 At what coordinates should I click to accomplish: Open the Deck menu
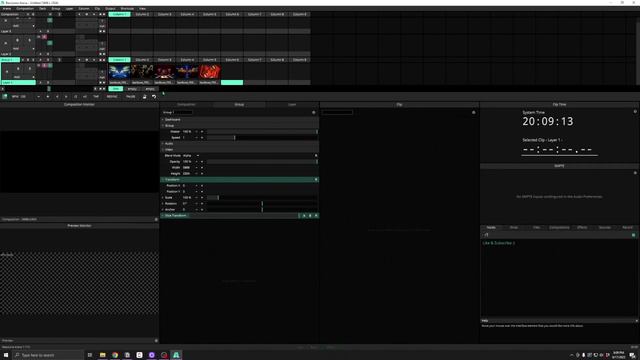click(42, 9)
